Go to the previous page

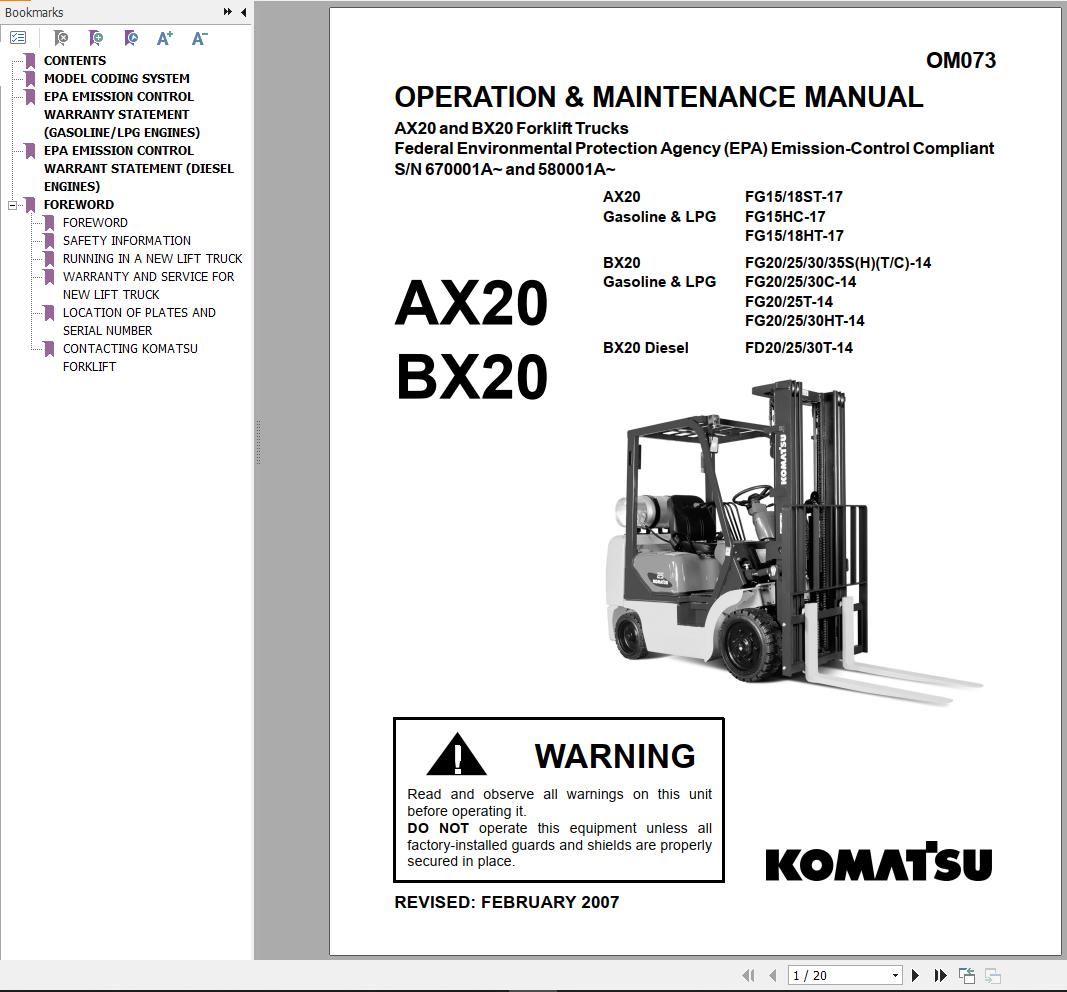coord(772,975)
